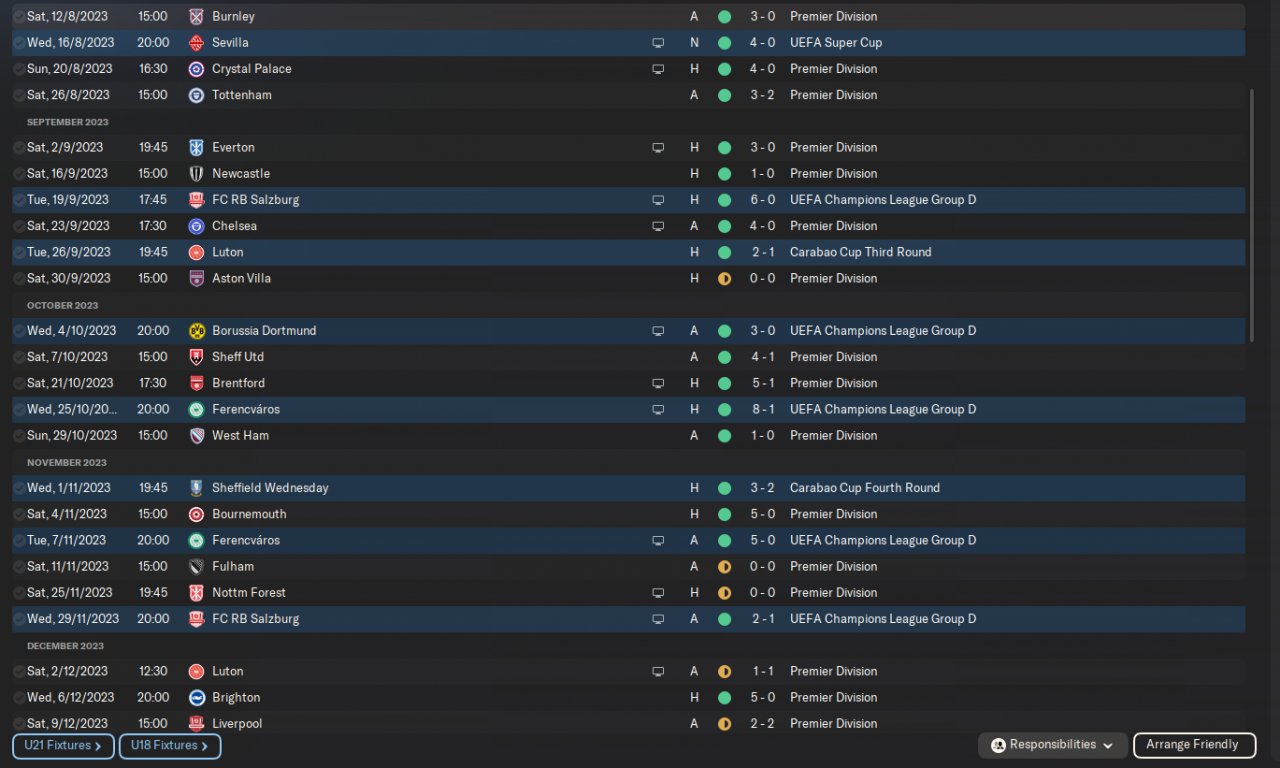This screenshot has width=1280, height=768.
Task: Click the orange draw indicator for Aston Villa
Action: click(724, 279)
